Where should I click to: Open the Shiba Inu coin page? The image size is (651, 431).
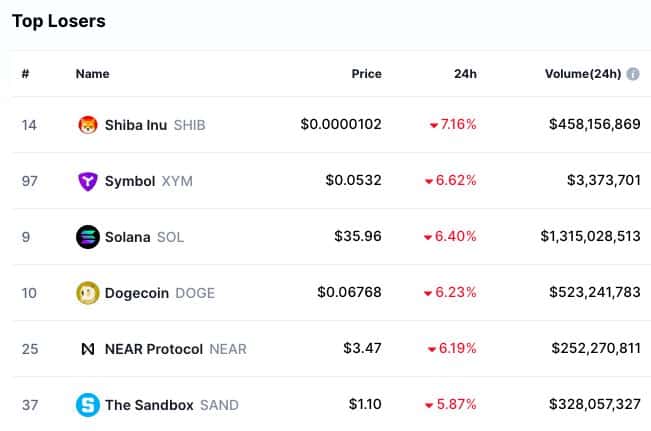pos(136,125)
